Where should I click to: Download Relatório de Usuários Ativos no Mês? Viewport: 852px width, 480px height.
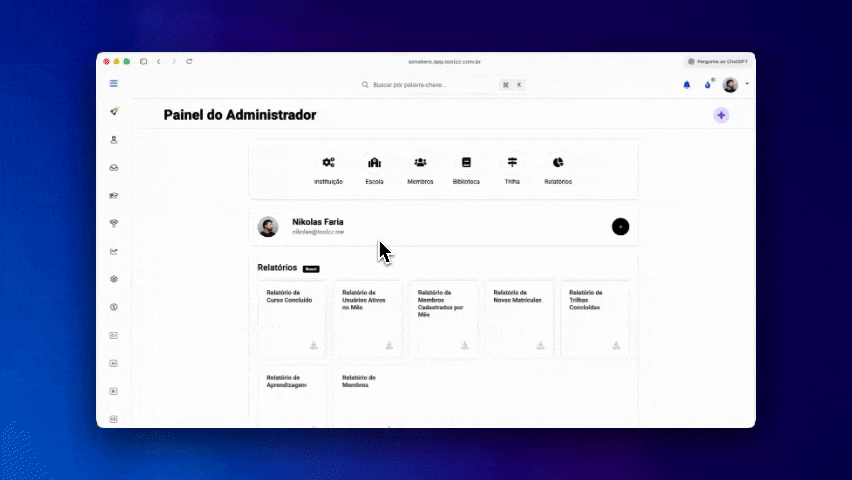389,345
